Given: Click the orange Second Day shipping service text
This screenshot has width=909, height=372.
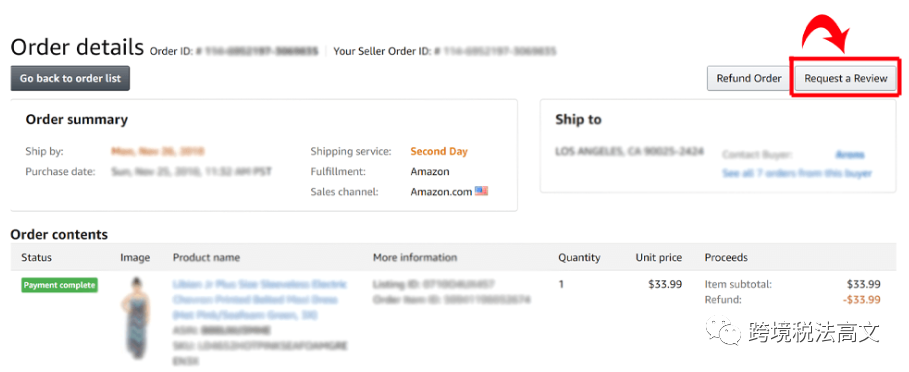Looking at the screenshot, I should [439, 152].
